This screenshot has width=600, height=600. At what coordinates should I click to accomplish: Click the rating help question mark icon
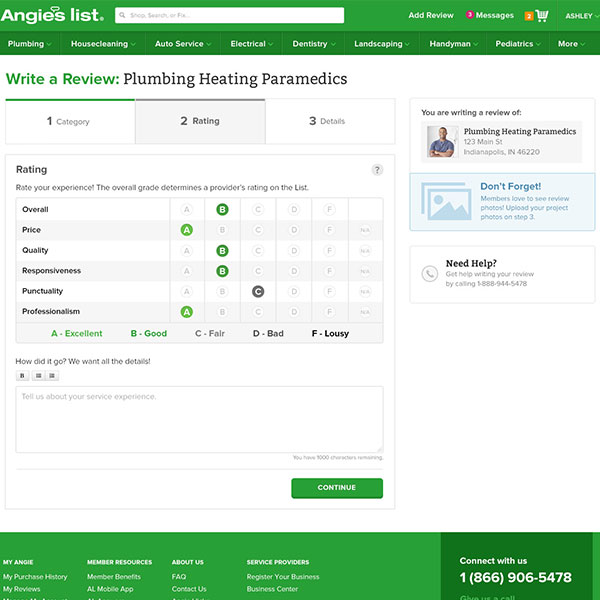377,170
